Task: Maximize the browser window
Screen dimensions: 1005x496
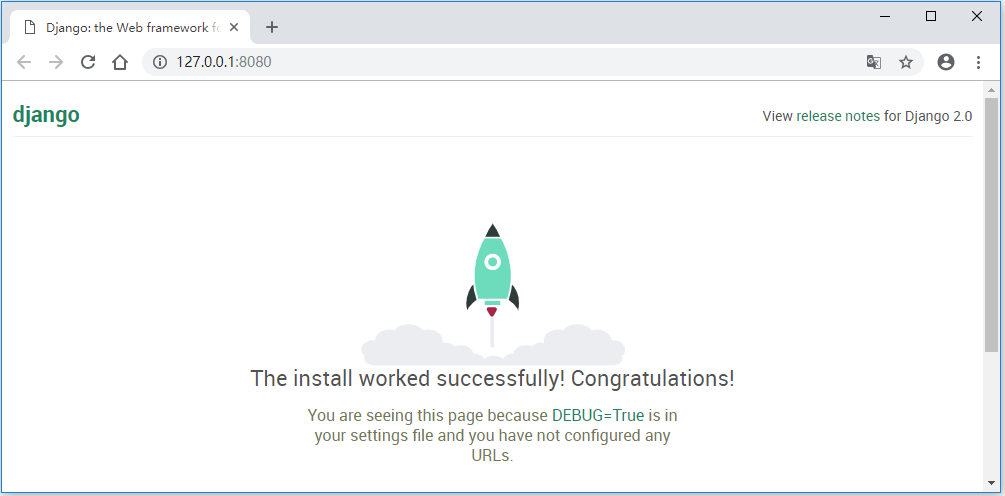Action: [931, 17]
